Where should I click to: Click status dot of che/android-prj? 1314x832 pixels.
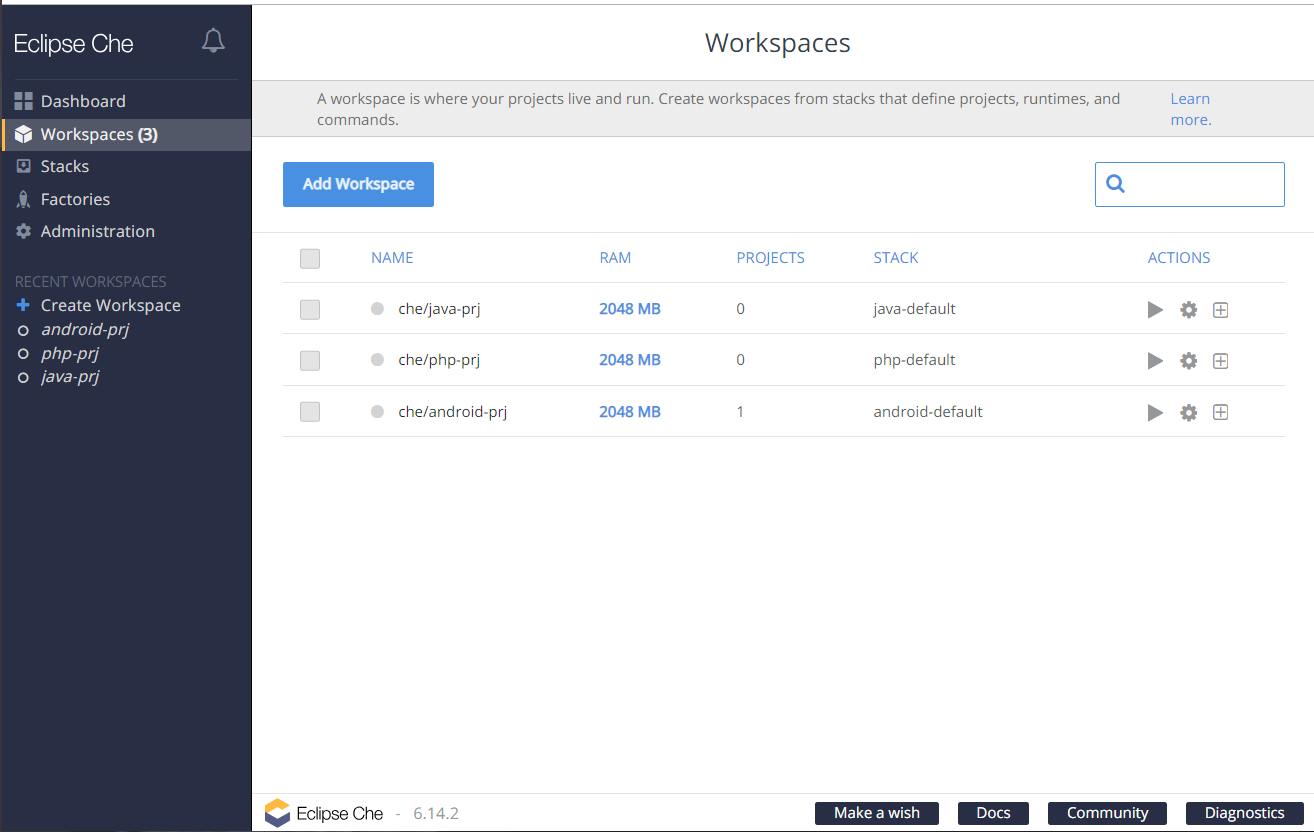tap(377, 411)
